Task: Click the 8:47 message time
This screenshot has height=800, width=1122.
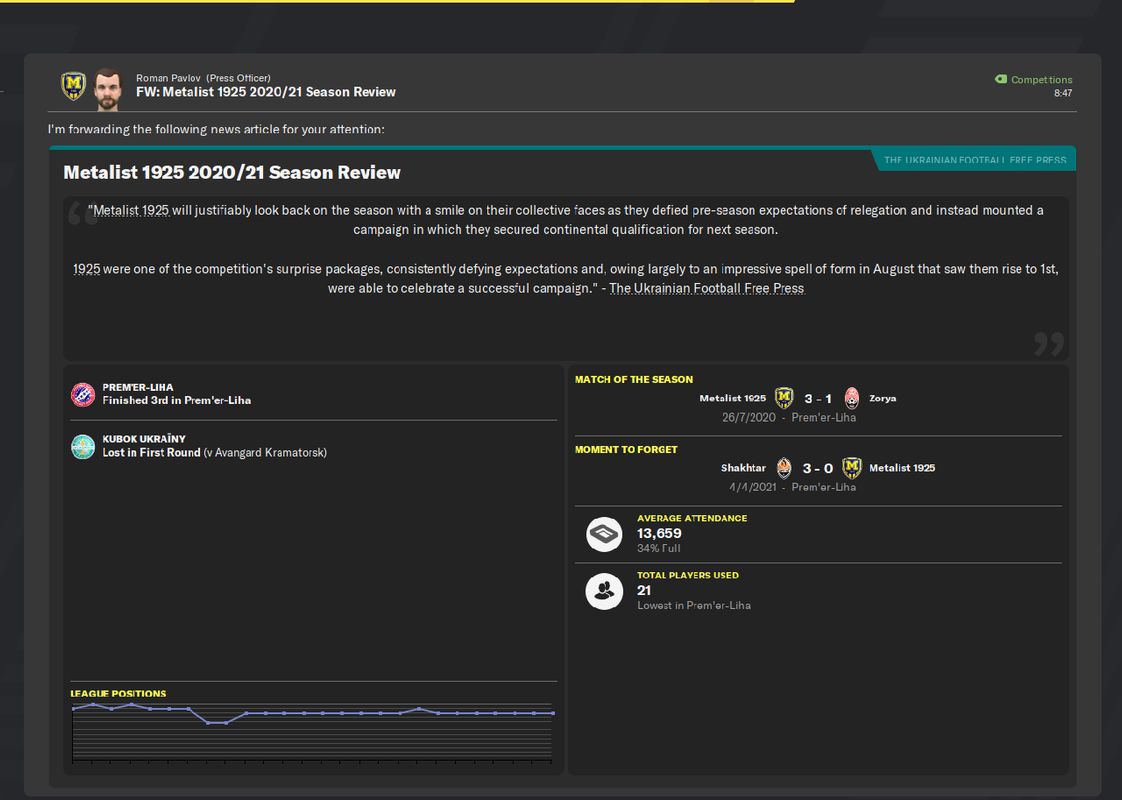Action: (1063, 93)
